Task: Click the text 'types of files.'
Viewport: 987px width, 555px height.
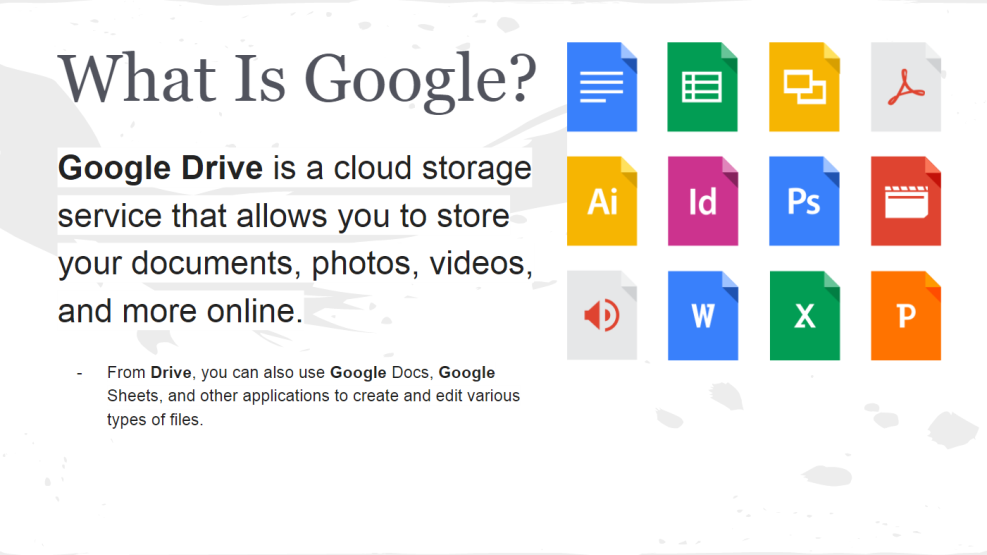Action: click(x=155, y=420)
